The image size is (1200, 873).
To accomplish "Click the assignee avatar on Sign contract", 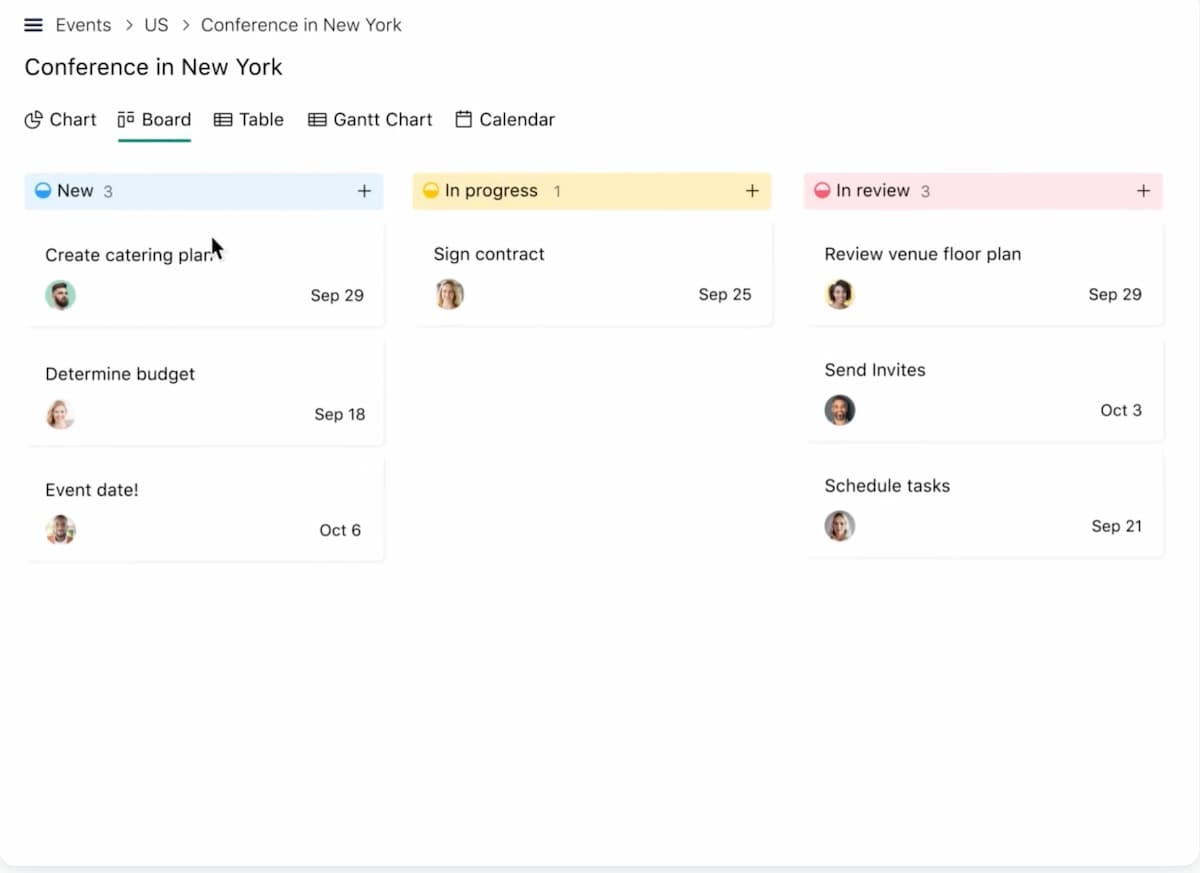I will coord(449,294).
